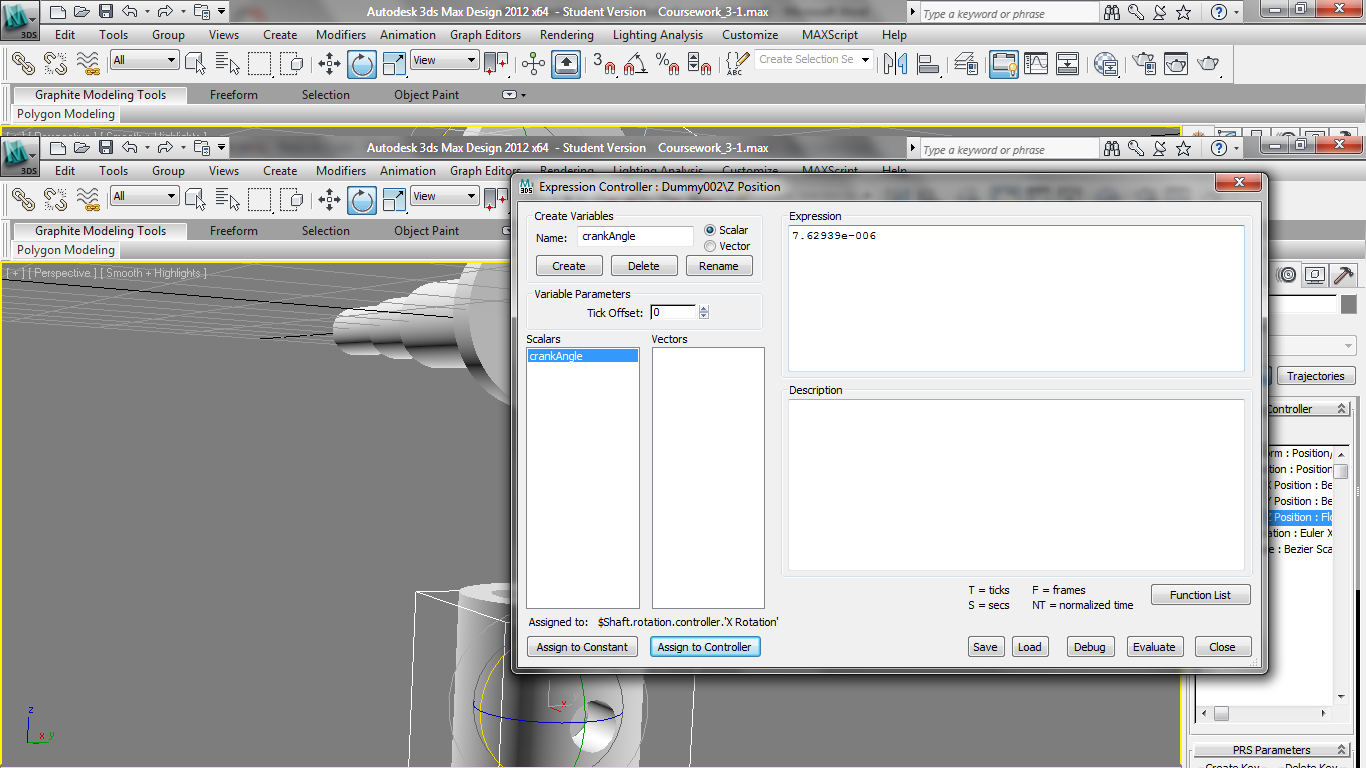The width and height of the screenshot is (1366, 768).
Task: Open Customize menu in rear window
Action: coord(750,35)
